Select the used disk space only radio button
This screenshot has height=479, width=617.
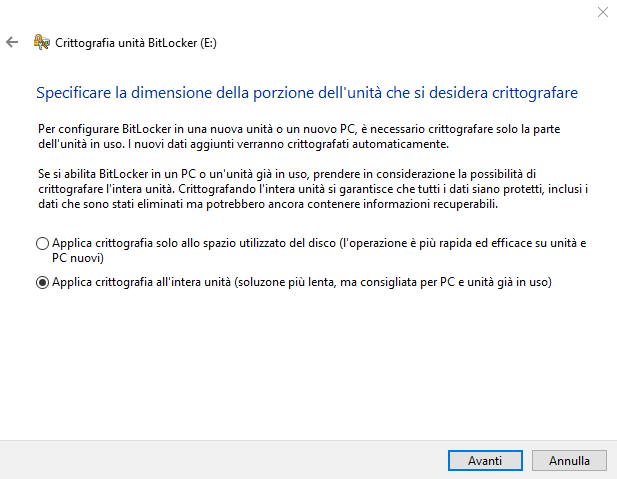[x=42, y=243]
